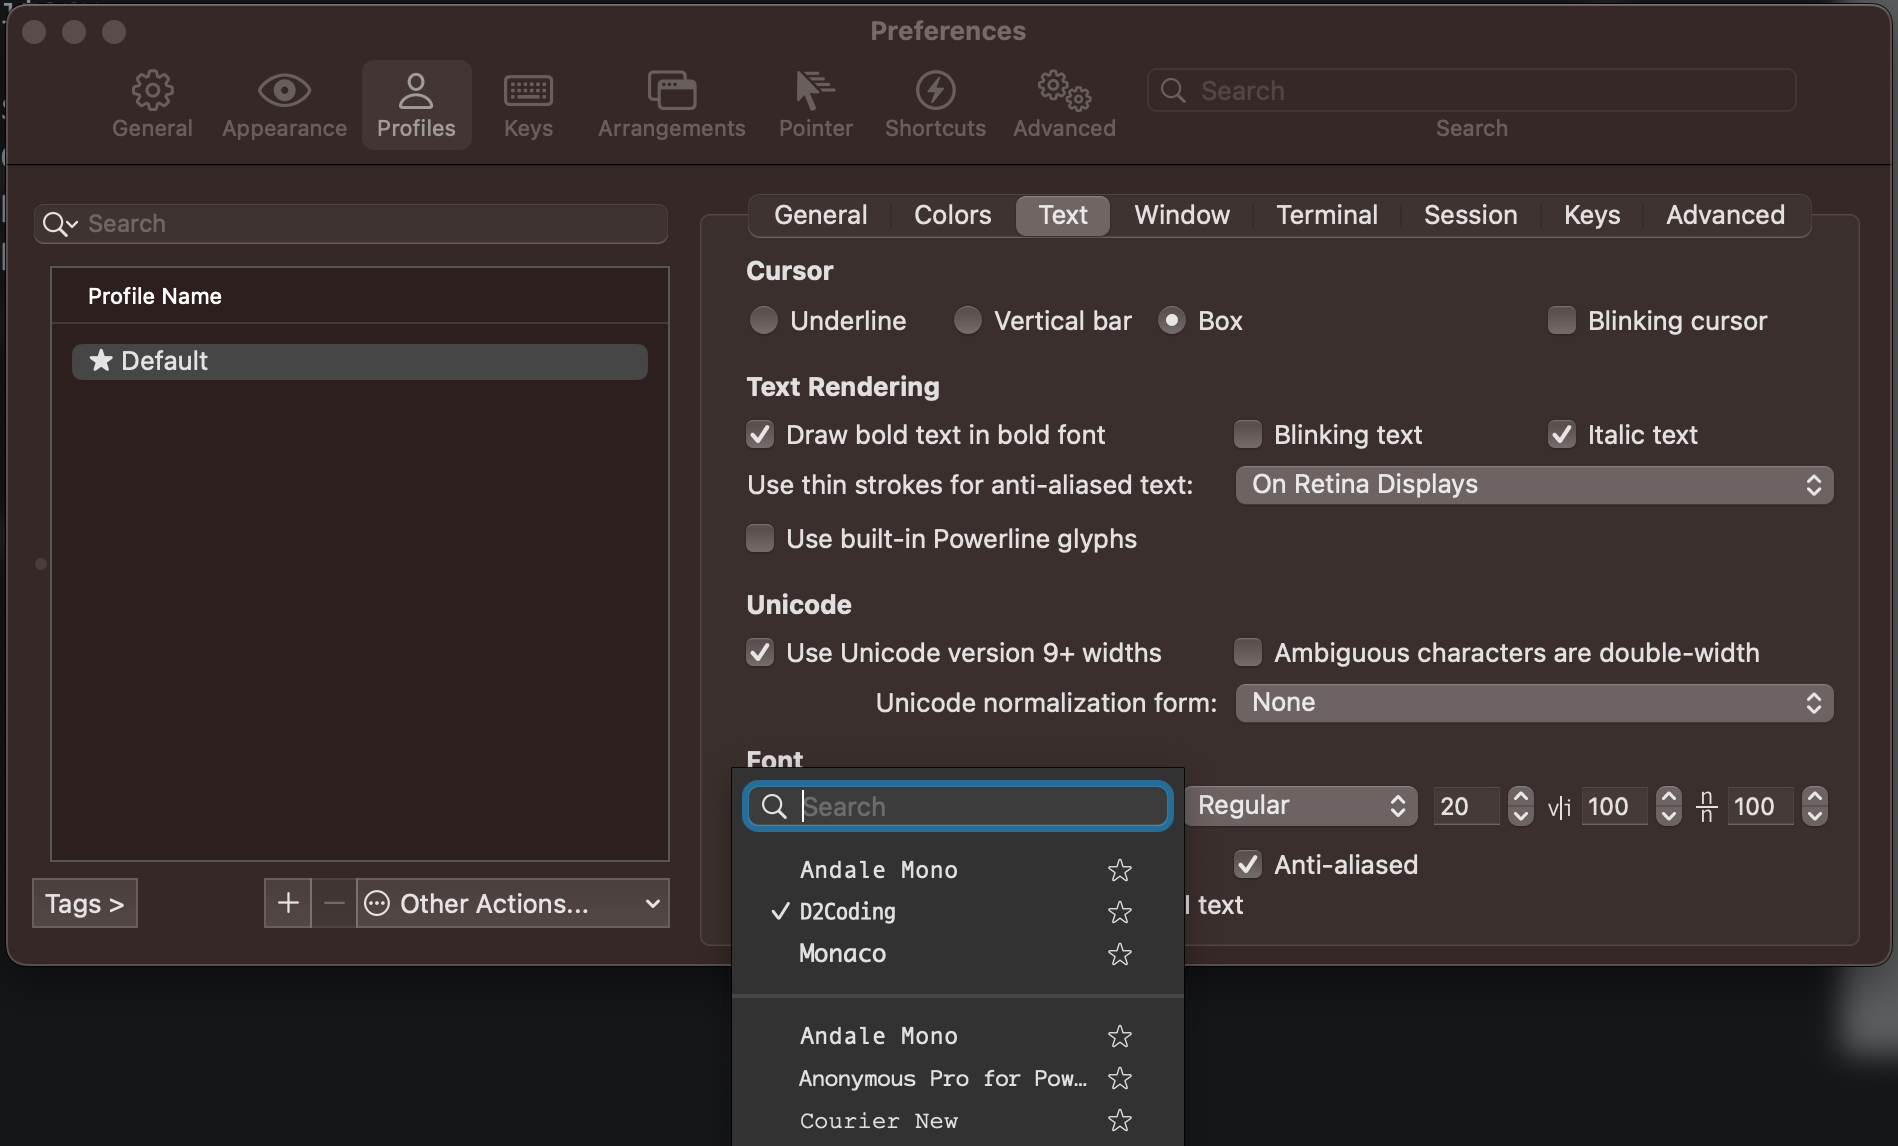Star Anonymous Pro for Powerline font
1898x1146 pixels.
(x=1120, y=1078)
